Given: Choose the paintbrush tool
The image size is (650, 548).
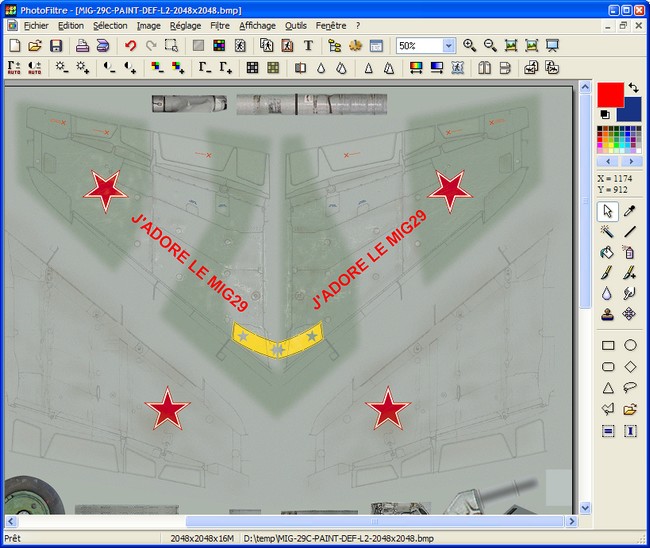Looking at the screenshot, I should pyautogui.click(x=607, y=272).
